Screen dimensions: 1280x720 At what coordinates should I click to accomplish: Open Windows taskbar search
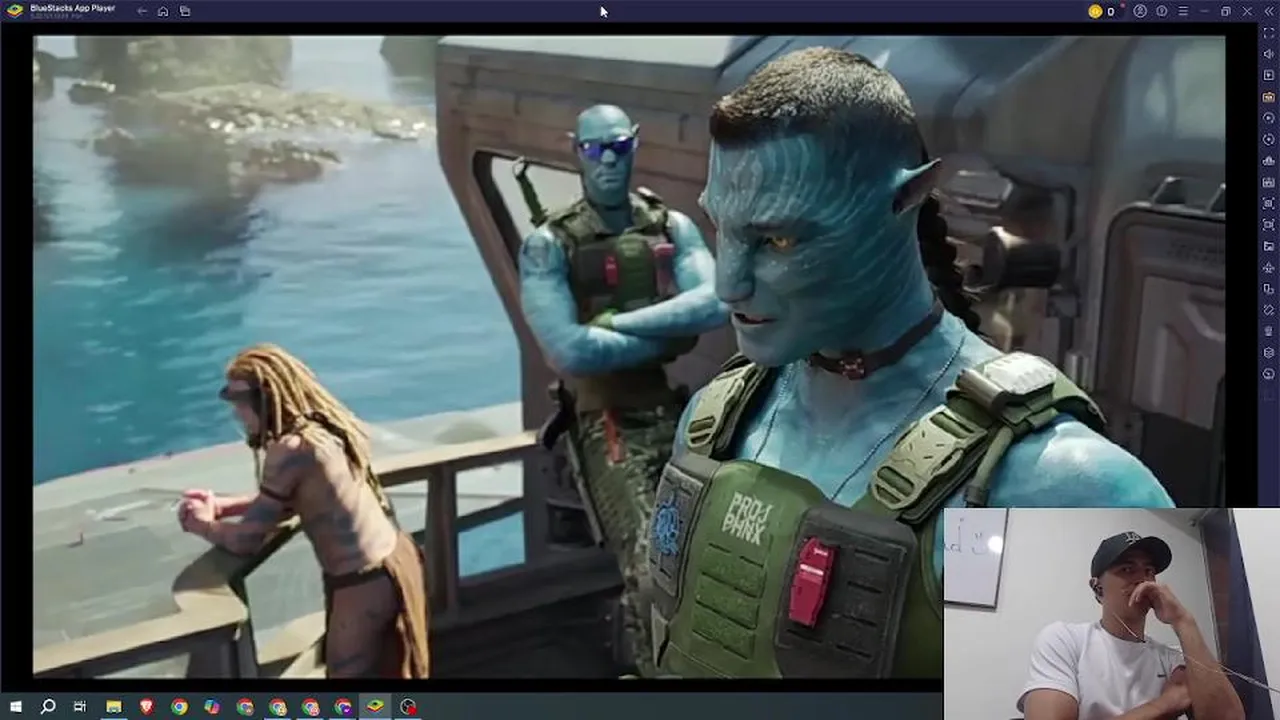[x=47, y=707]
